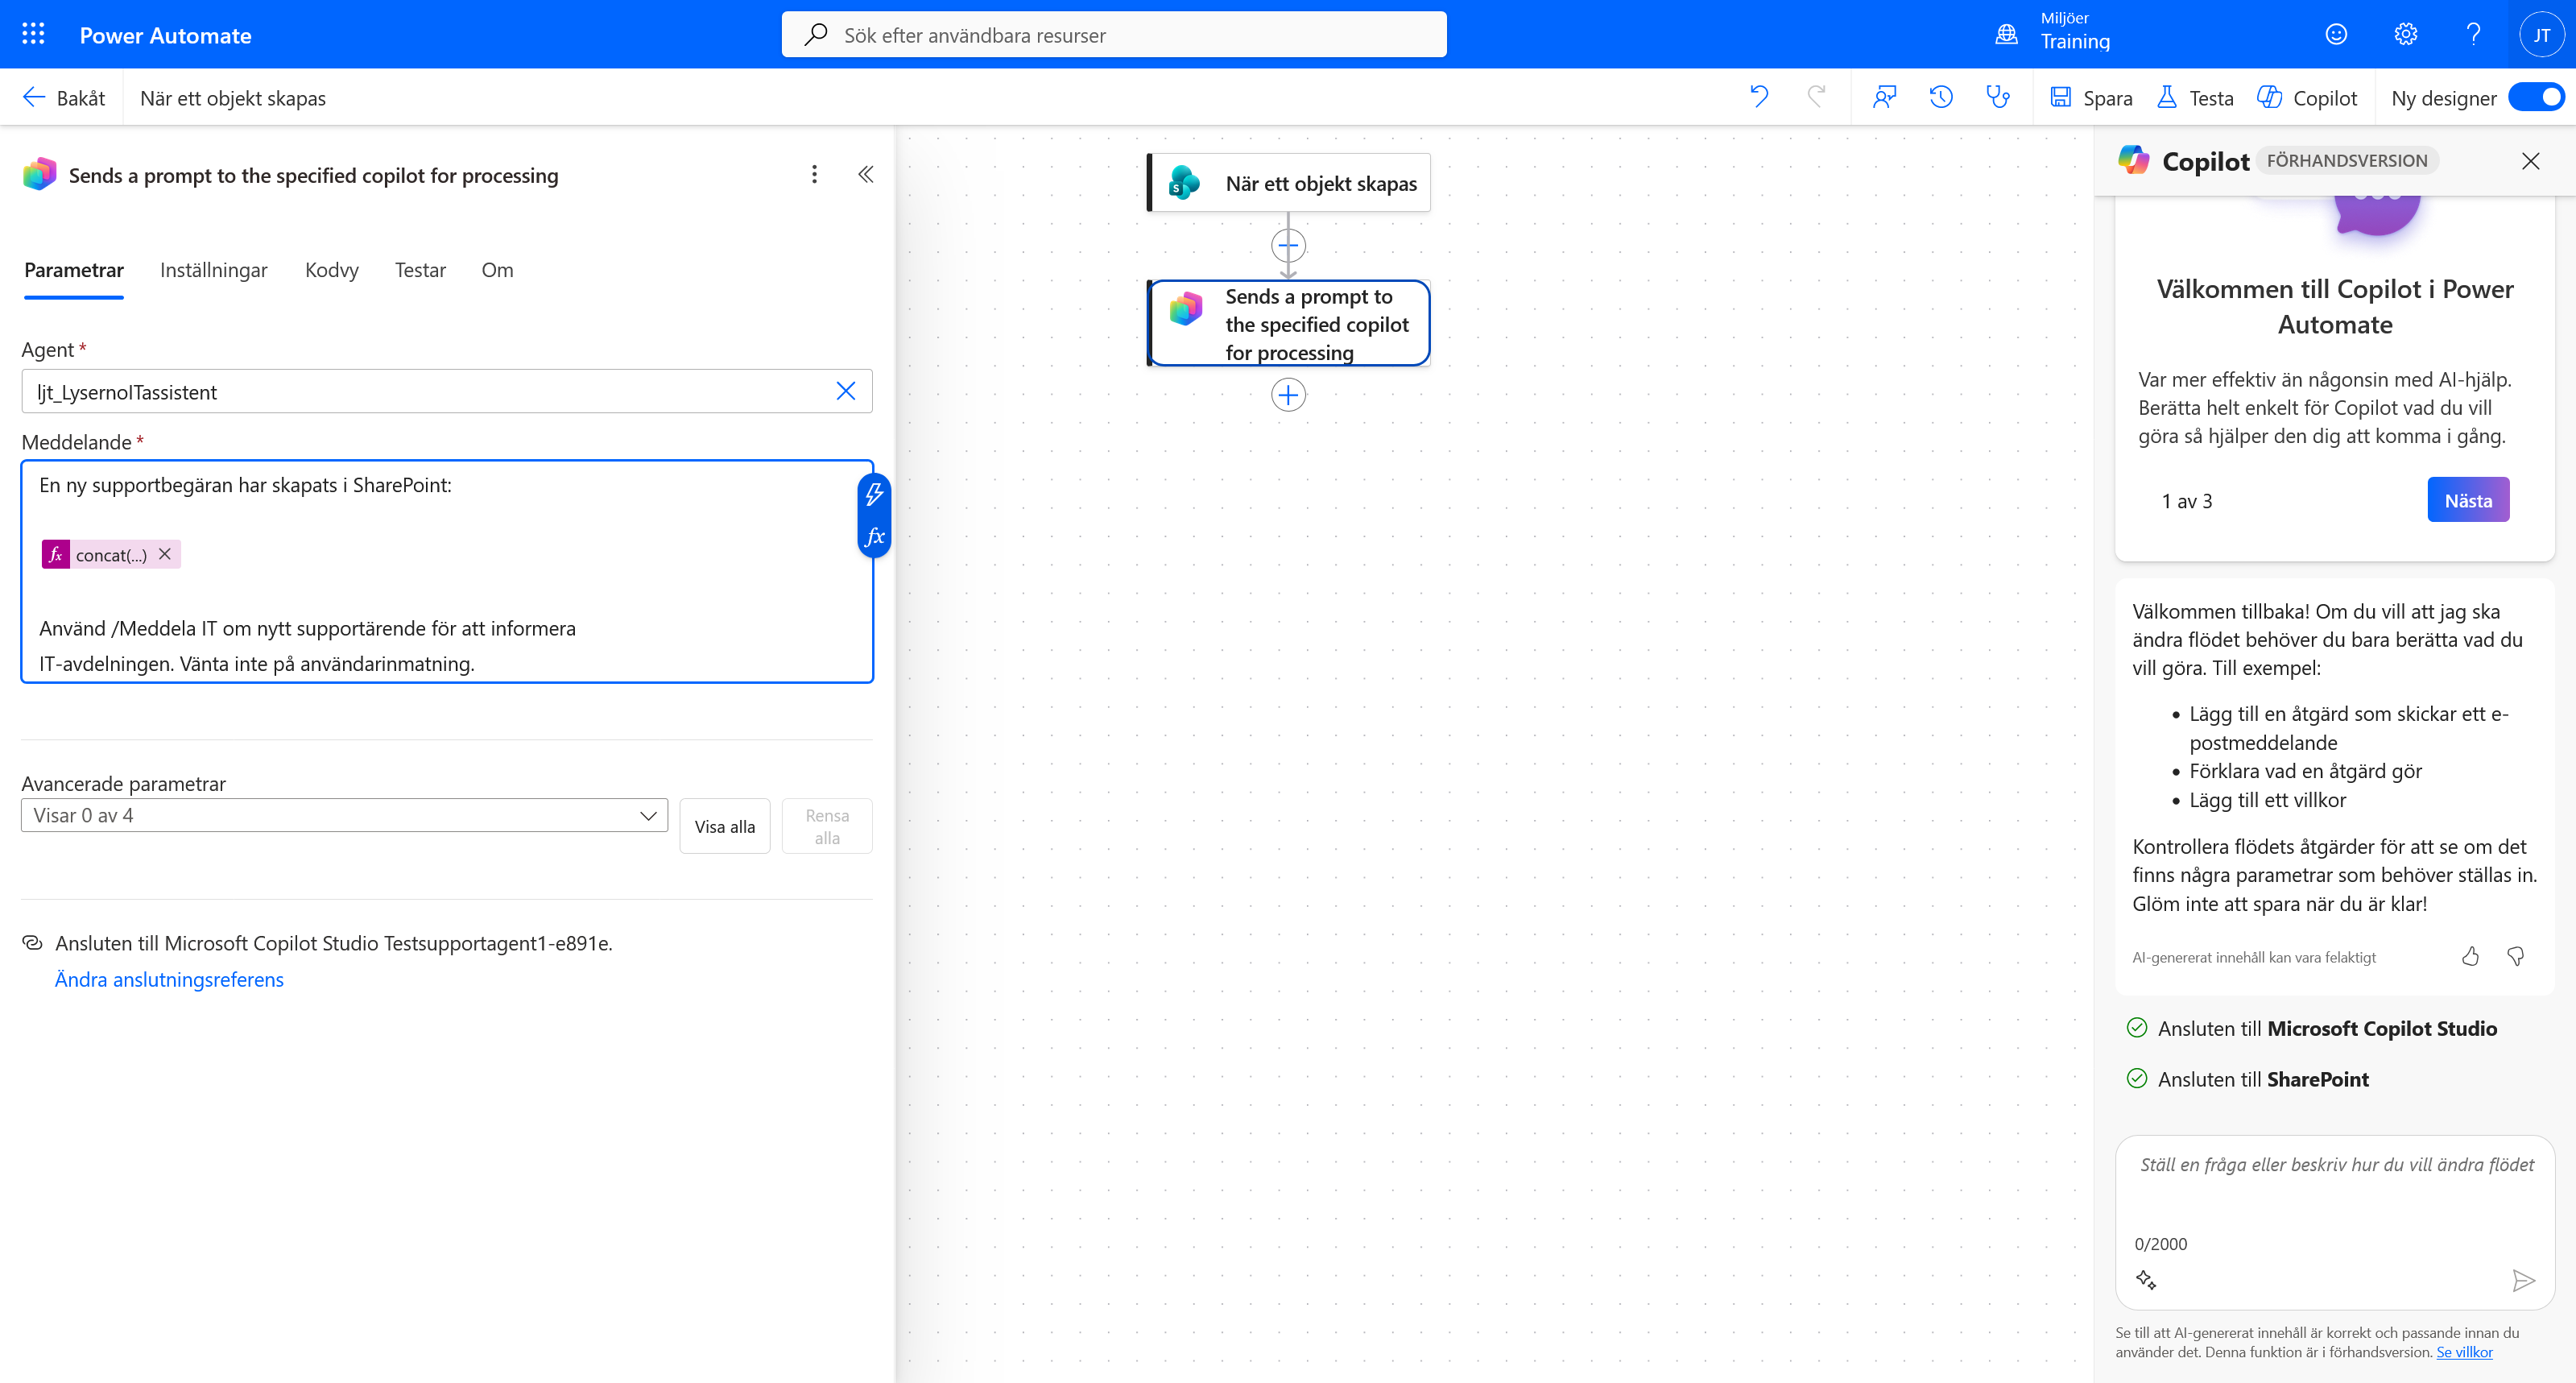Insert expression via fx icon
This screenshot has width=2576, height=1383.
[x=874, y=537]
